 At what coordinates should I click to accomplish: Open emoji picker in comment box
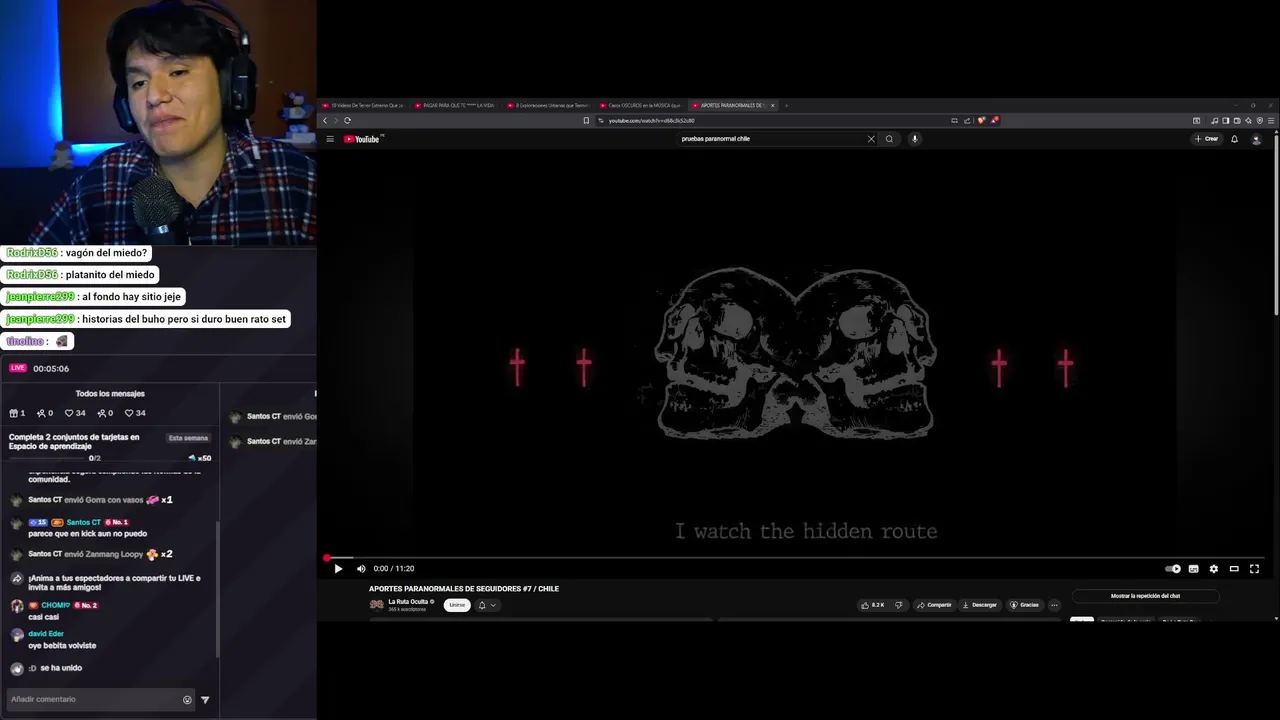pyautogui.click(x=187, y=700)
